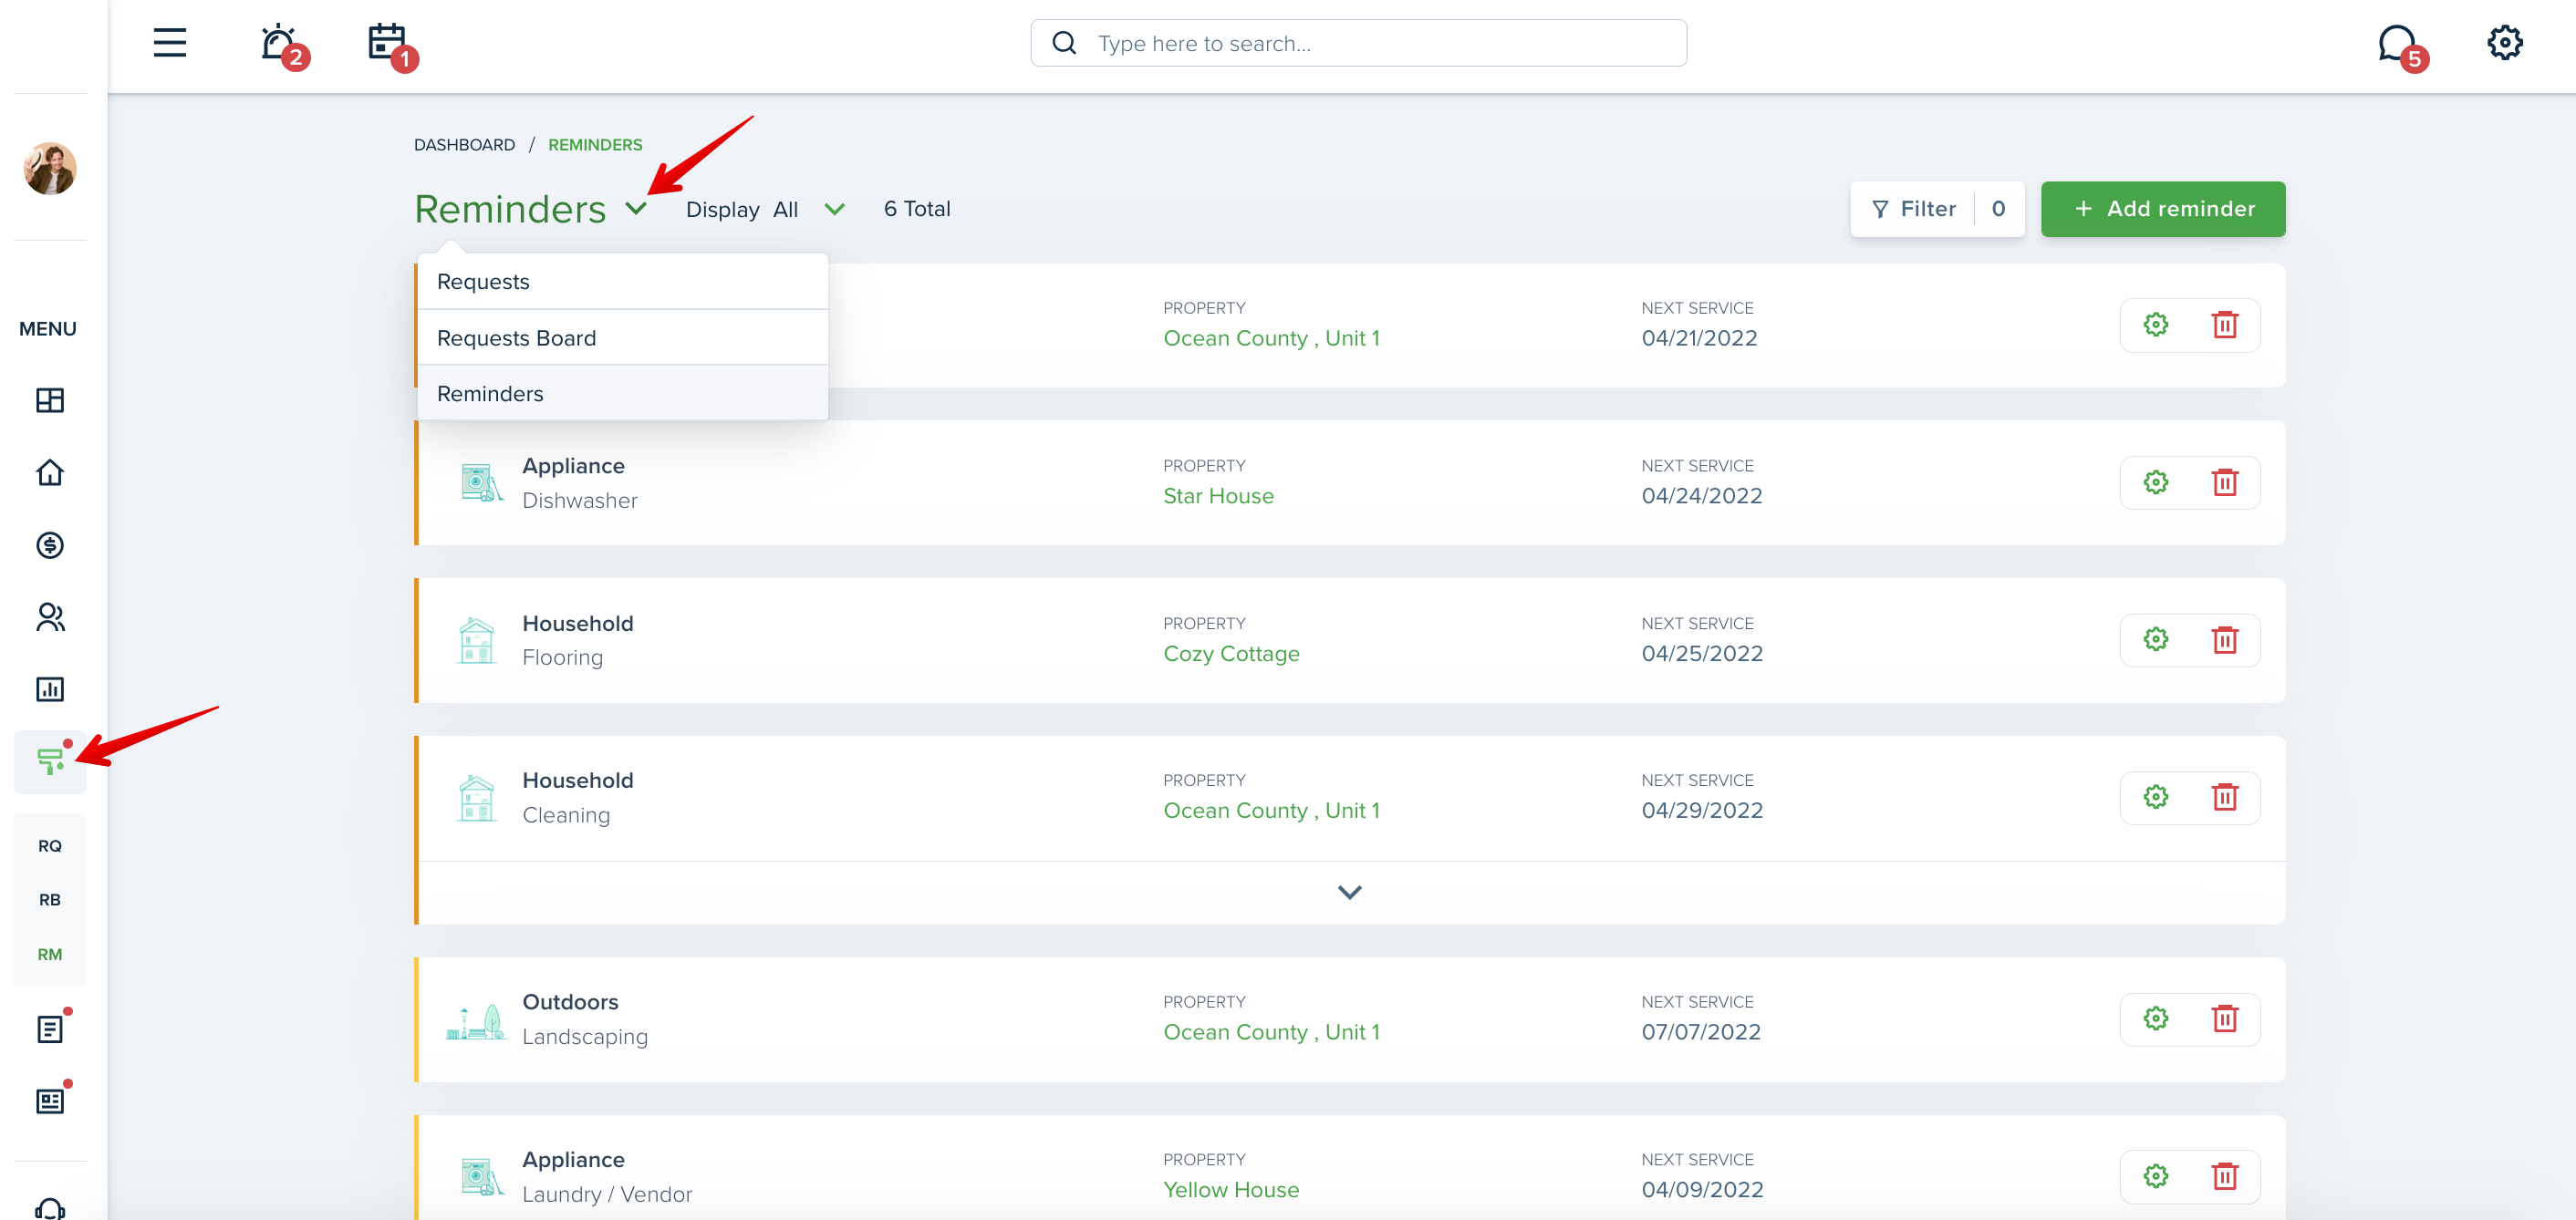Click the Landscaping outdoors icon

coord(476,1021)
